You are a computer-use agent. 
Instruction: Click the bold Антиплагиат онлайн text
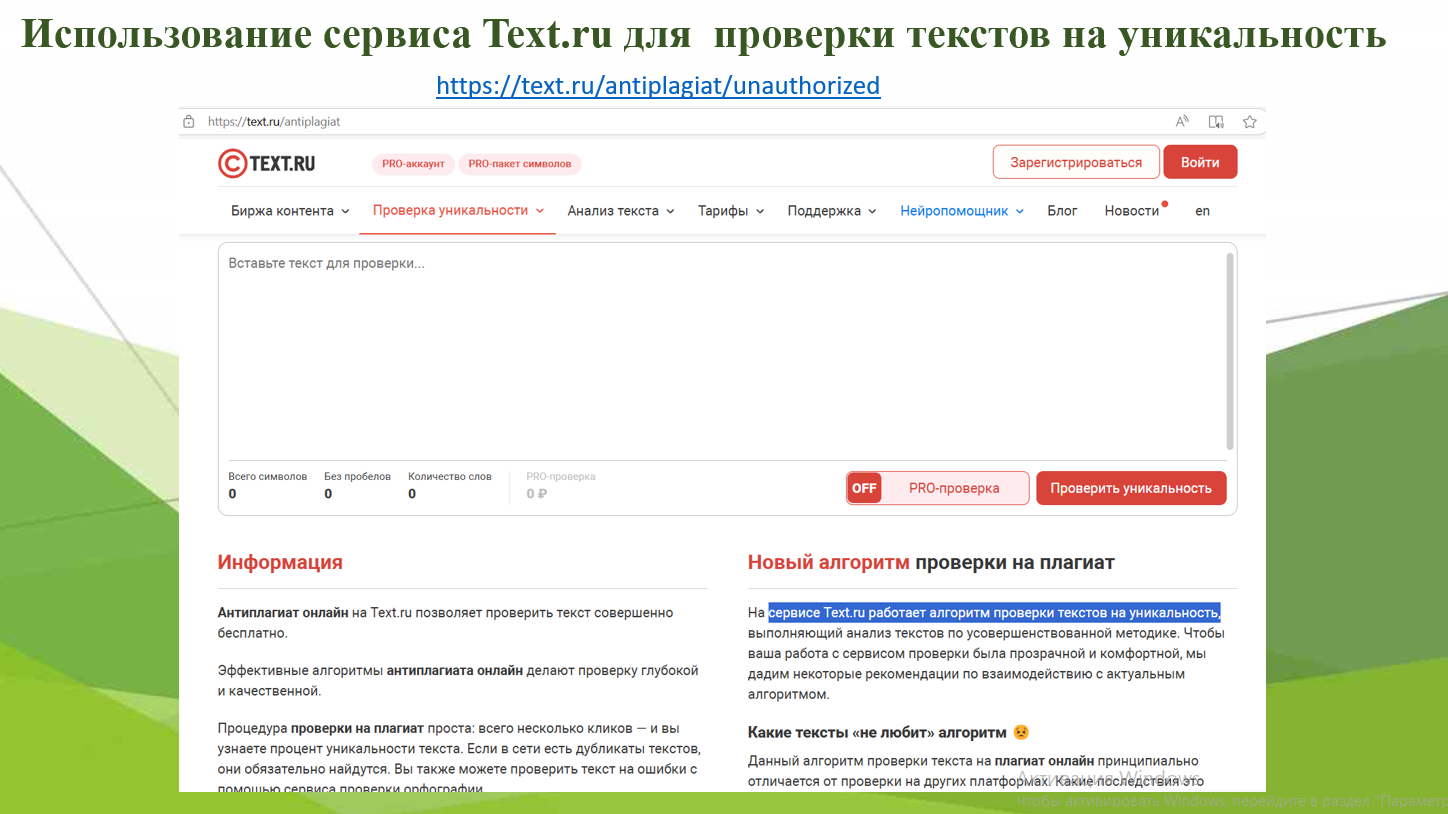click(283, 613)
